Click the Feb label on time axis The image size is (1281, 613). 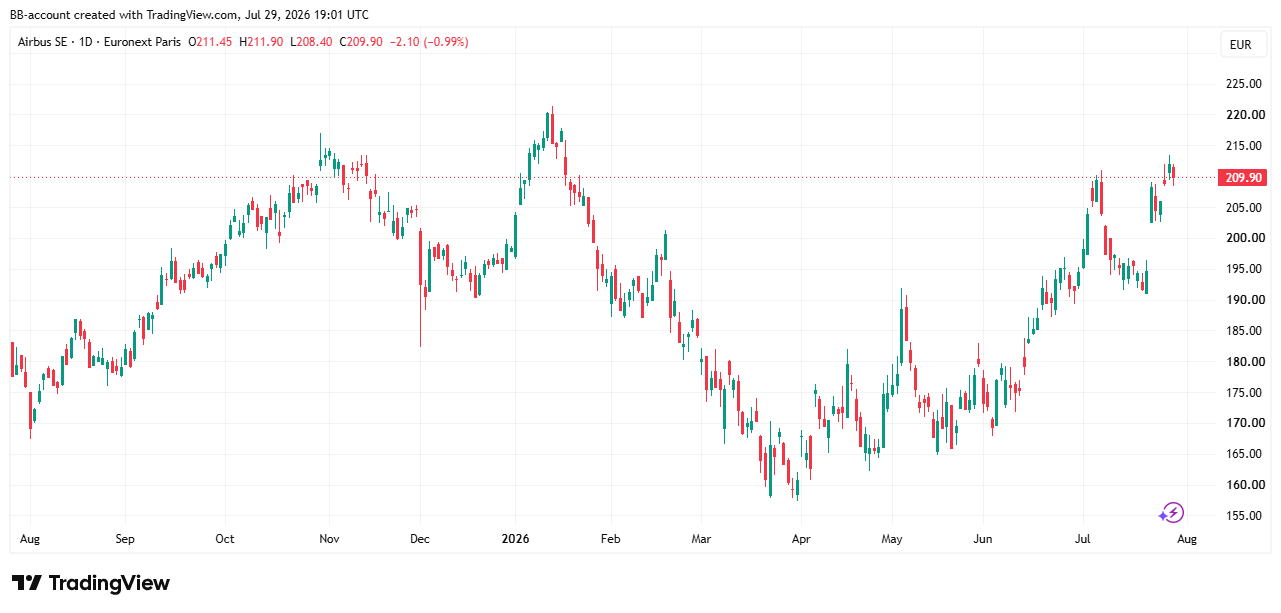[x=610, y=539]
